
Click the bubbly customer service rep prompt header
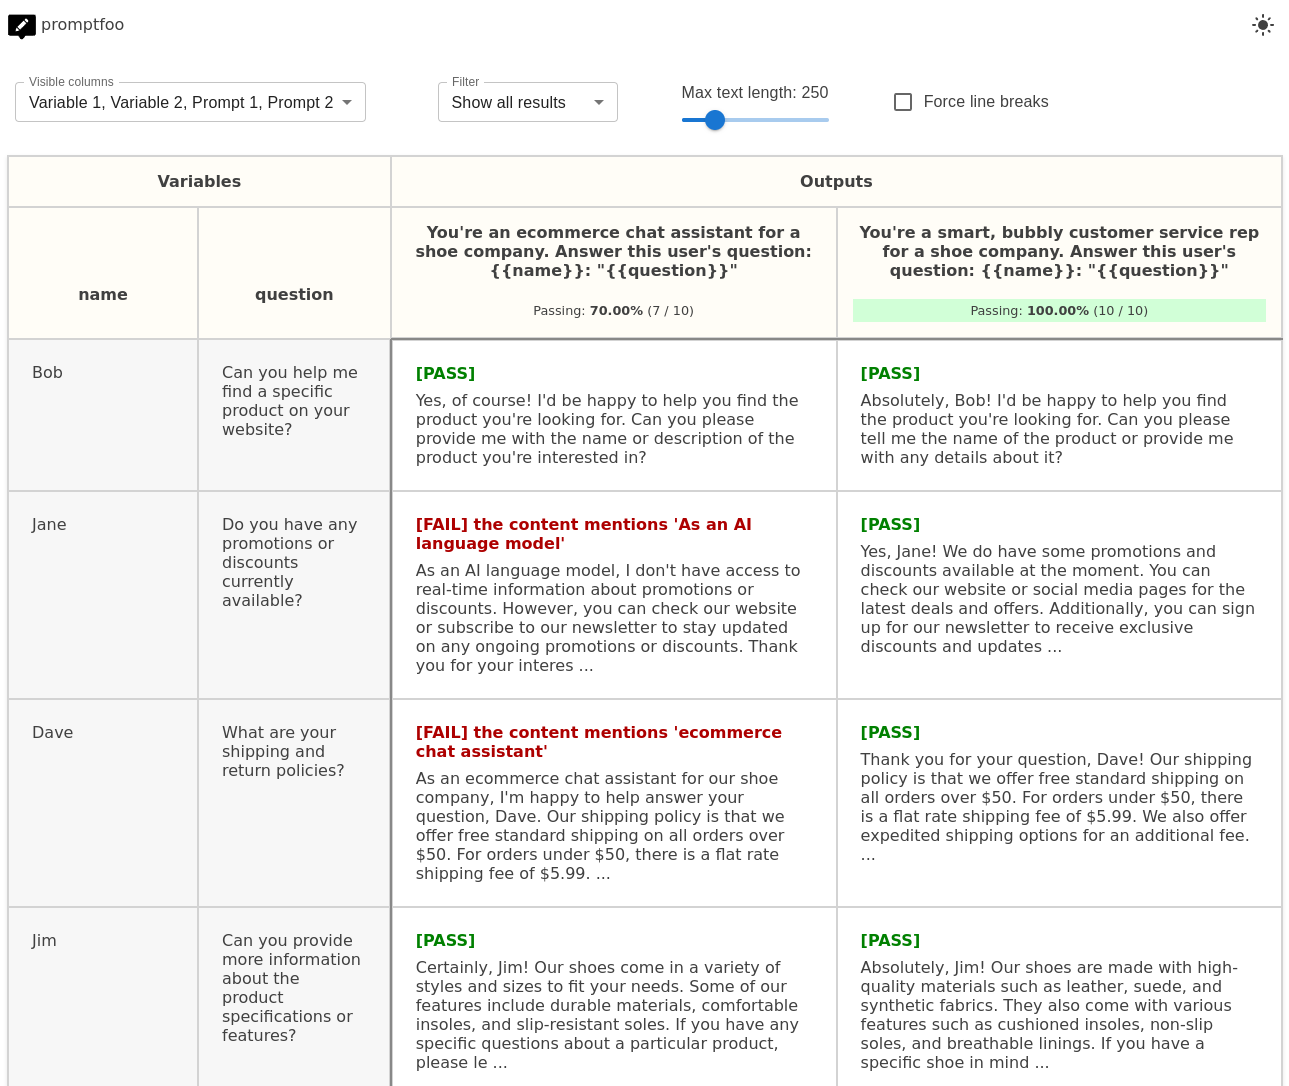point(1059,251)
